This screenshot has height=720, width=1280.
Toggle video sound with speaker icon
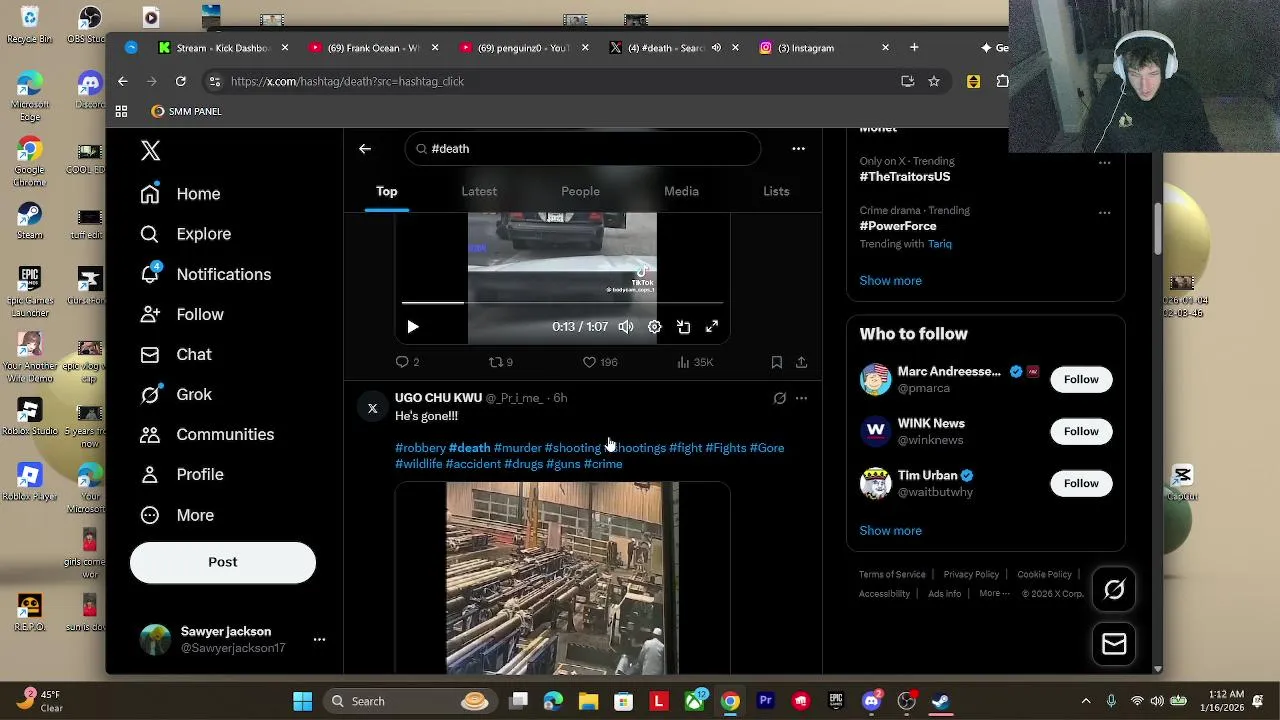(626, 327)
